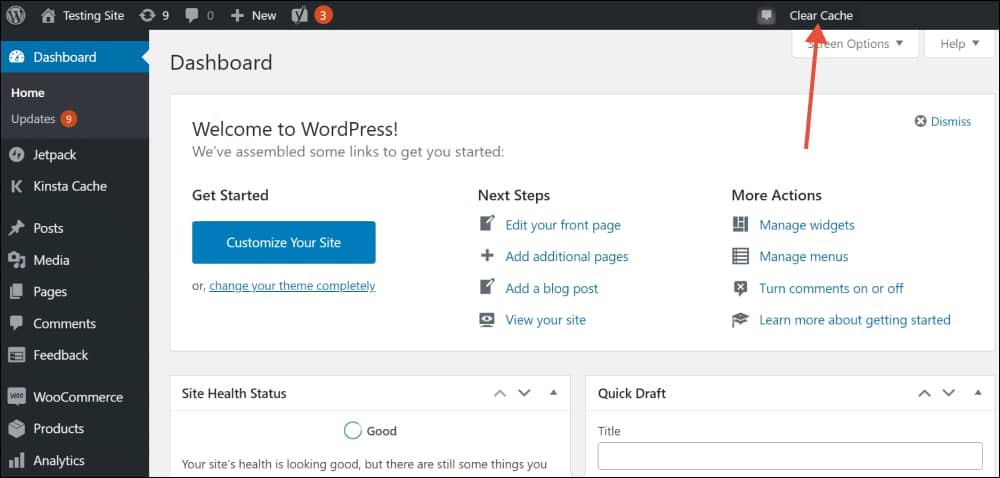Open the Dashboard menu item
The width and height of the screenshot is (1000, 478).
pyautogui.click(x=74, y=57)
